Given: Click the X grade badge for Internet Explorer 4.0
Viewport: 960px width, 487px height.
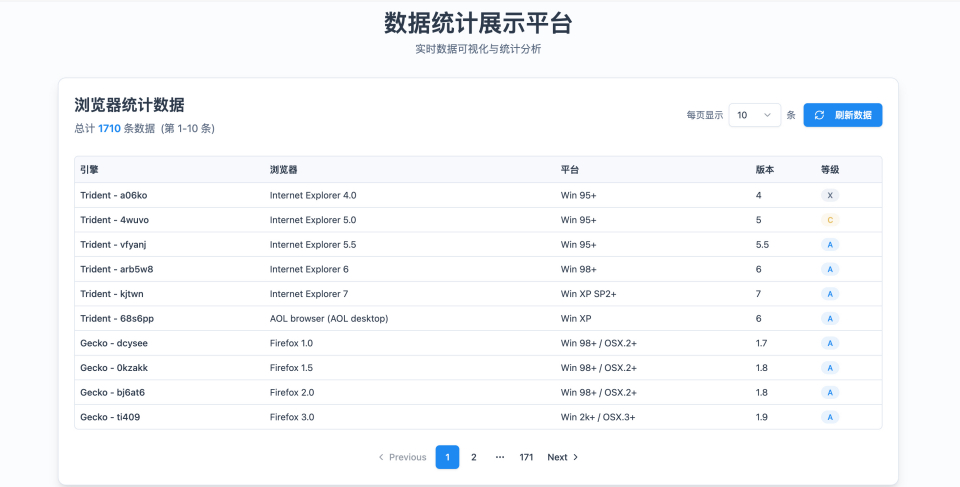Looking at the screenshot, I should [830, 196].
